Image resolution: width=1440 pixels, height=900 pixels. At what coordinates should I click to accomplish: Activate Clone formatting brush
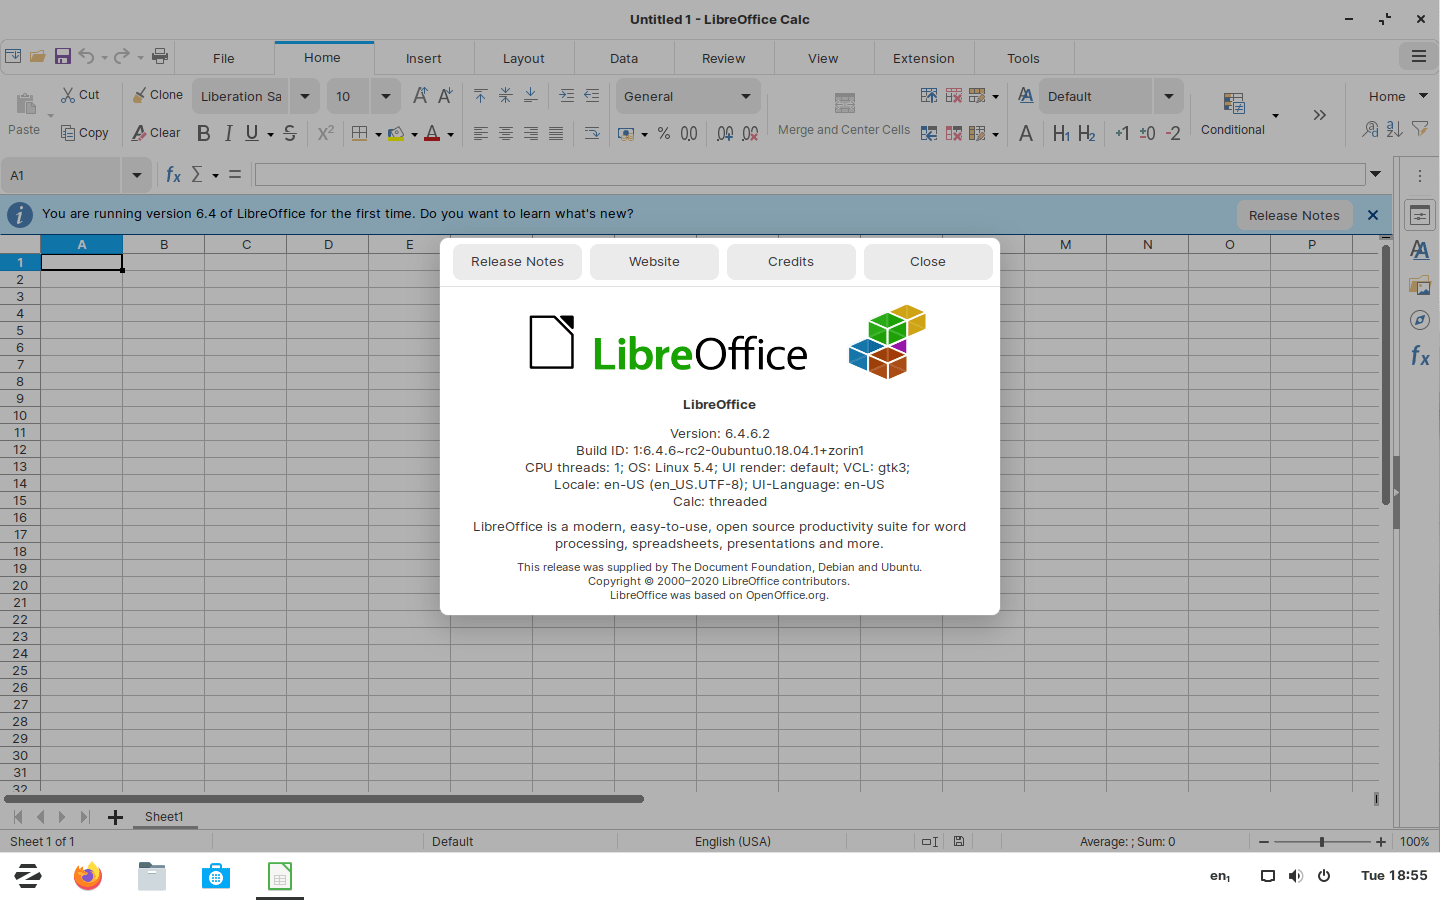158,95
